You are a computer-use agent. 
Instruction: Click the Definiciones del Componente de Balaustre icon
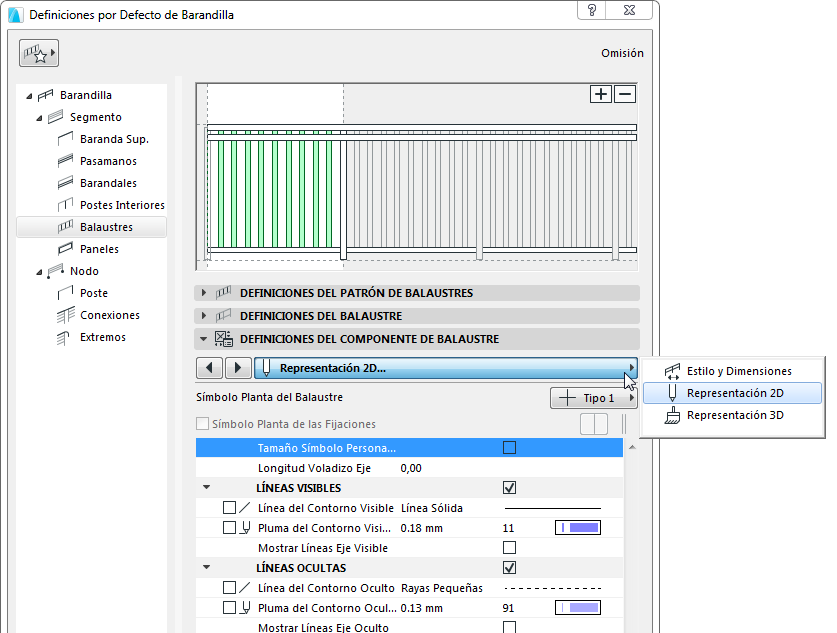tap(224, 339)
